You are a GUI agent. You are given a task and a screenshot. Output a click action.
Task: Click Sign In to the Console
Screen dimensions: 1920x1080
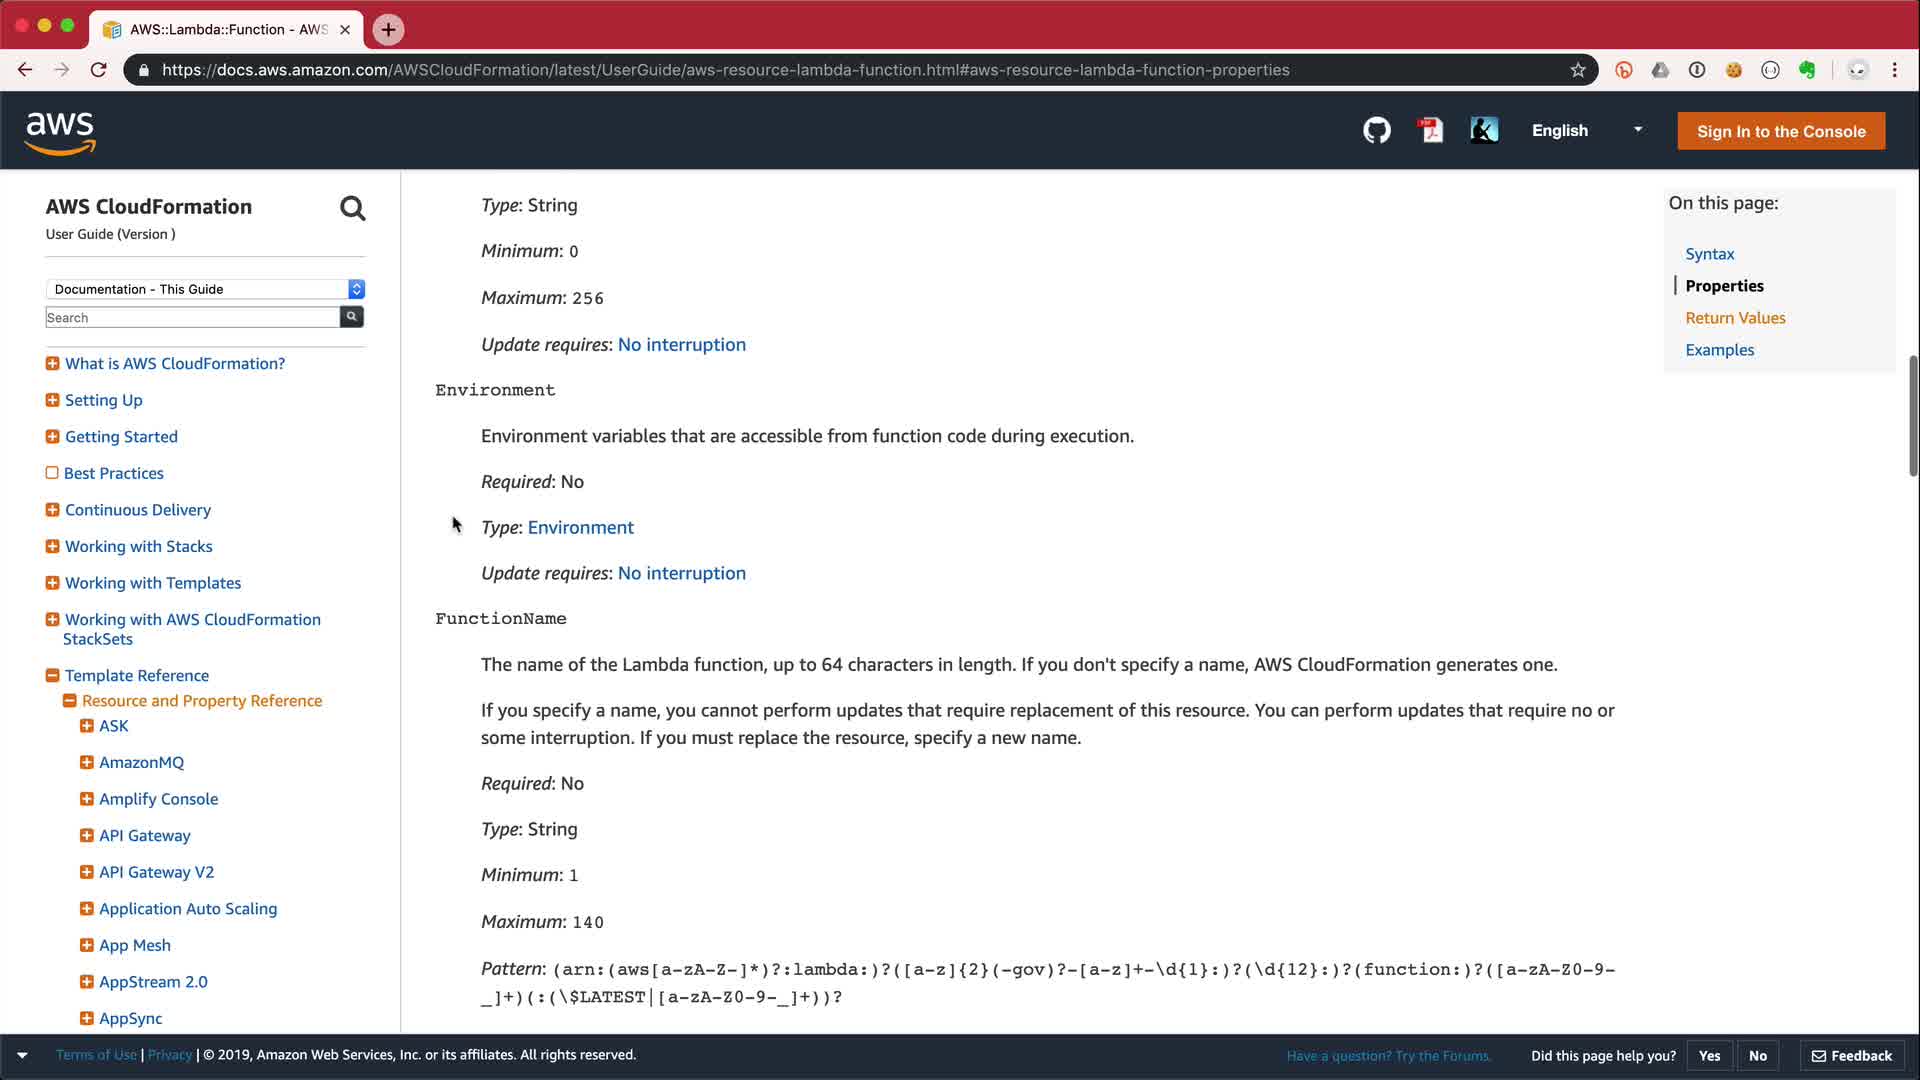click(x=1780, y=131)
